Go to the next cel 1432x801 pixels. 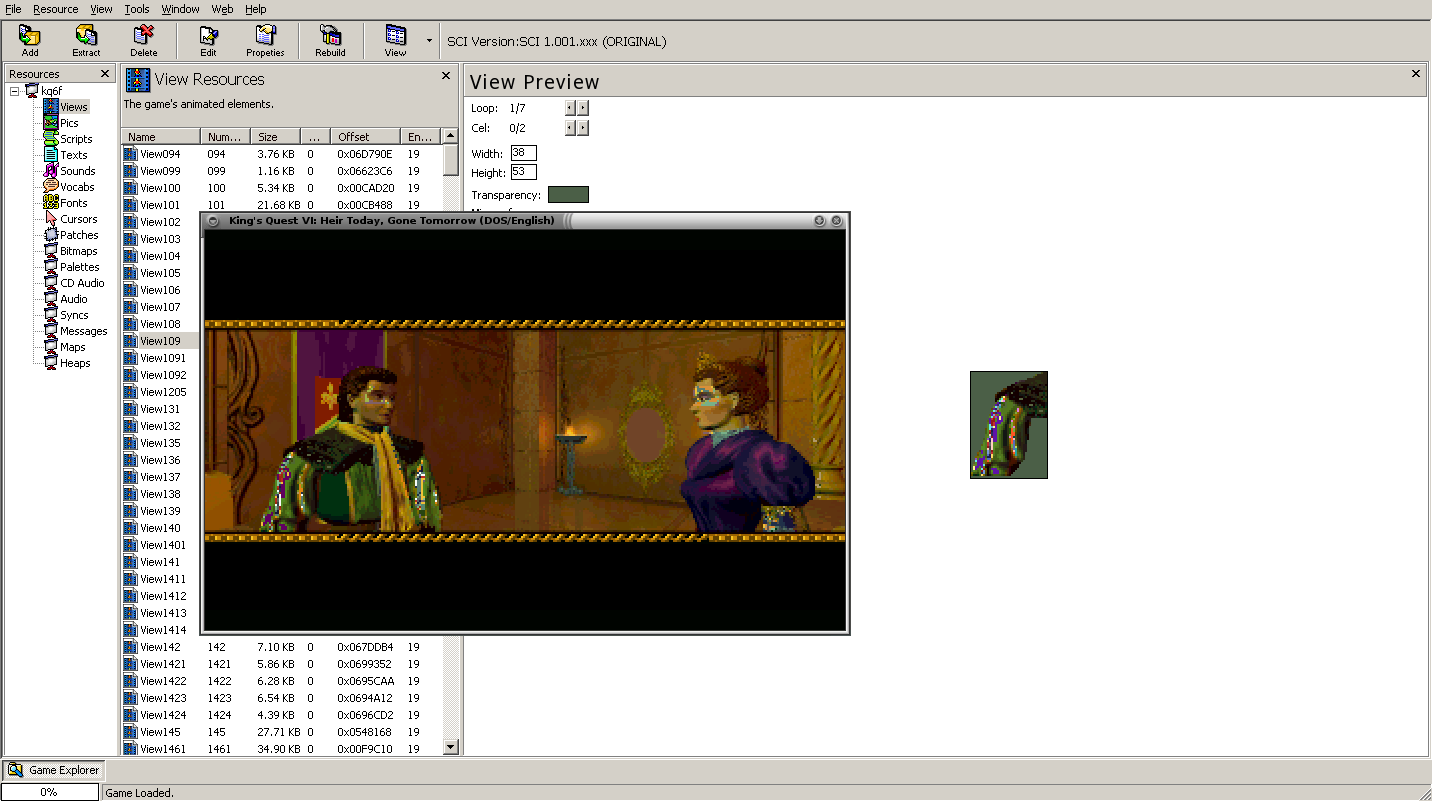tap(583, 128)
